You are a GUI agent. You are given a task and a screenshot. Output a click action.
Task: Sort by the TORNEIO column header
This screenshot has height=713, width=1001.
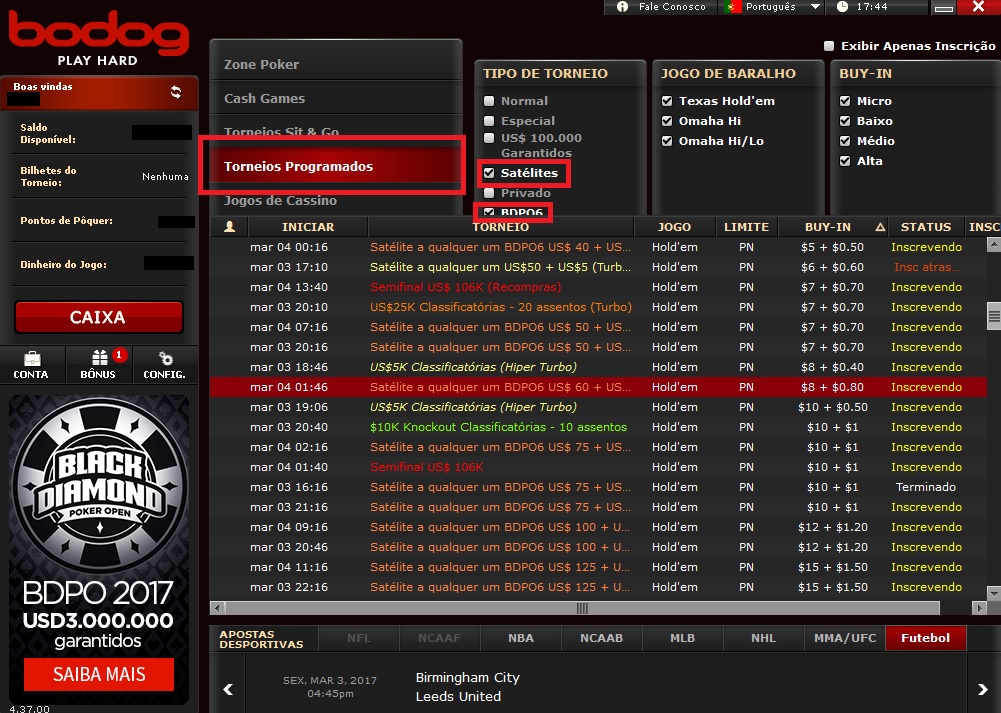[x=500, y=227]
